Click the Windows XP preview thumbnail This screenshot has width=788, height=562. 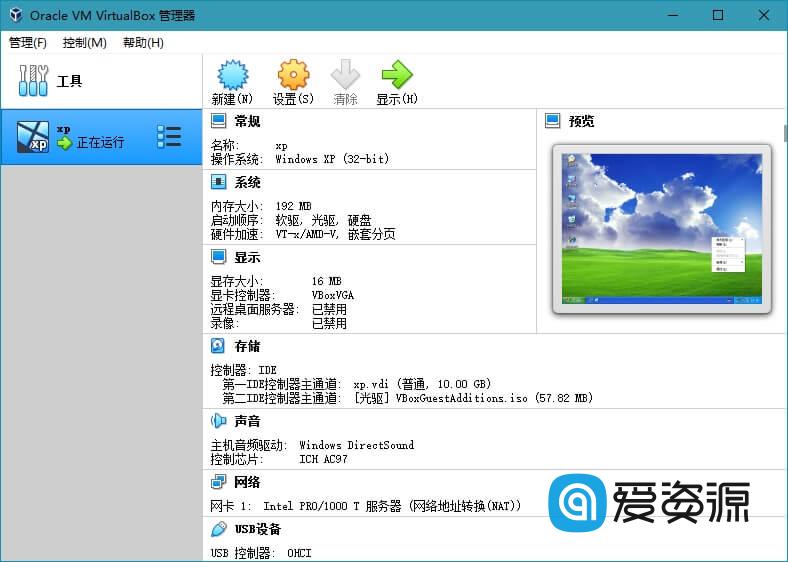tap(661, 228)
